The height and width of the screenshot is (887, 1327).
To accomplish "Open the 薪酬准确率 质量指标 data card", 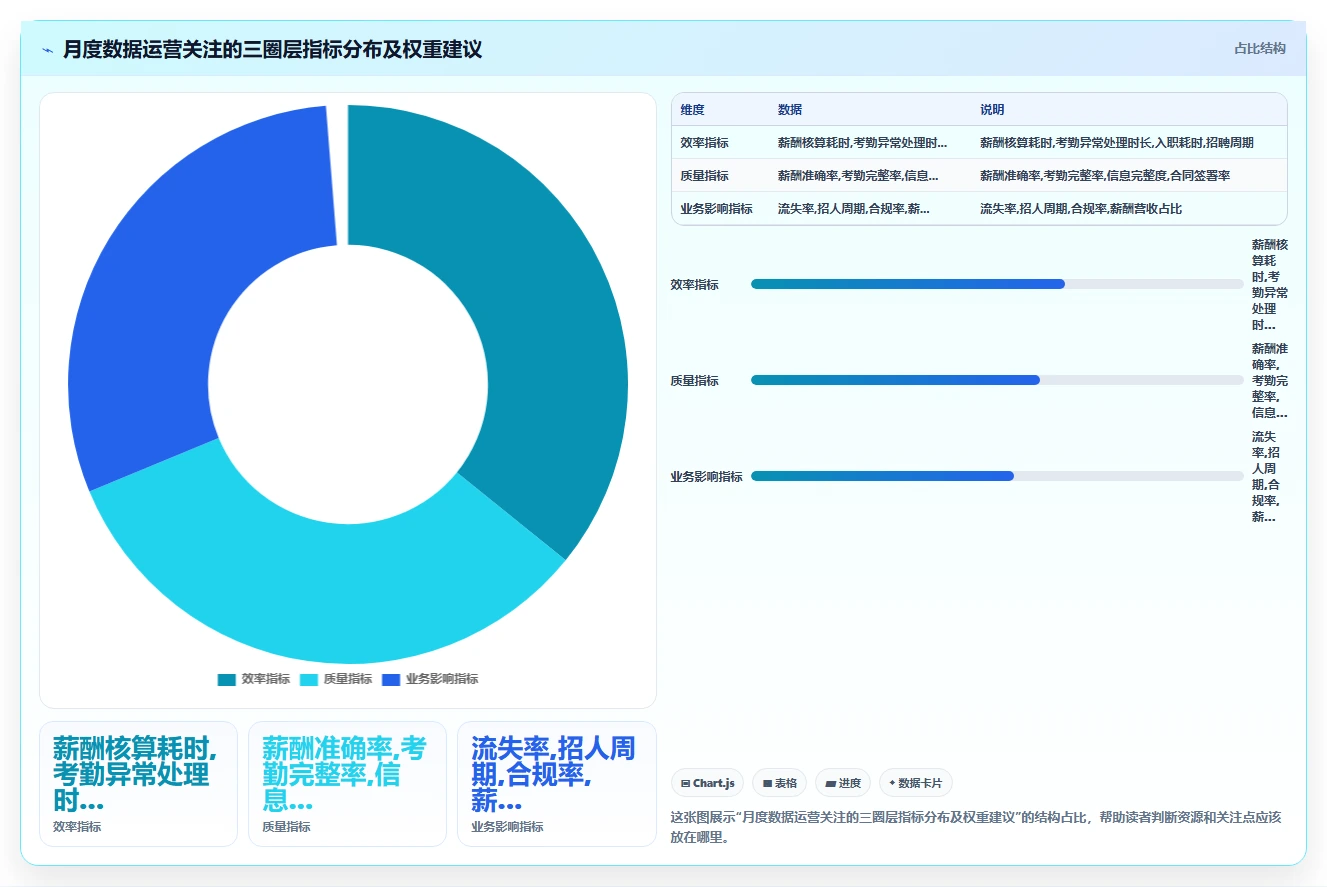I will (x=347, y=784).
